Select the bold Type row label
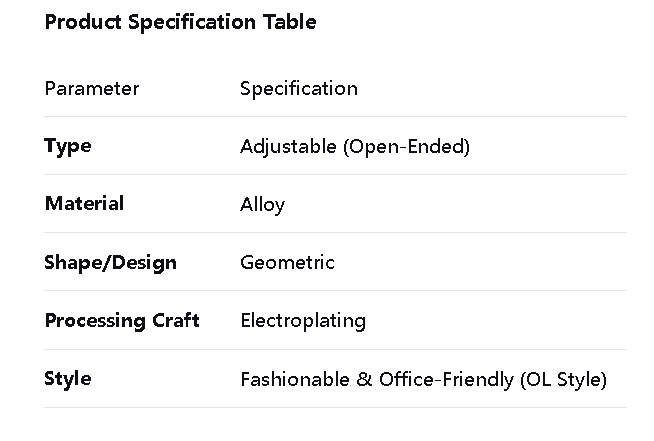This screenshot has width=654, height=441. point(68,146)
